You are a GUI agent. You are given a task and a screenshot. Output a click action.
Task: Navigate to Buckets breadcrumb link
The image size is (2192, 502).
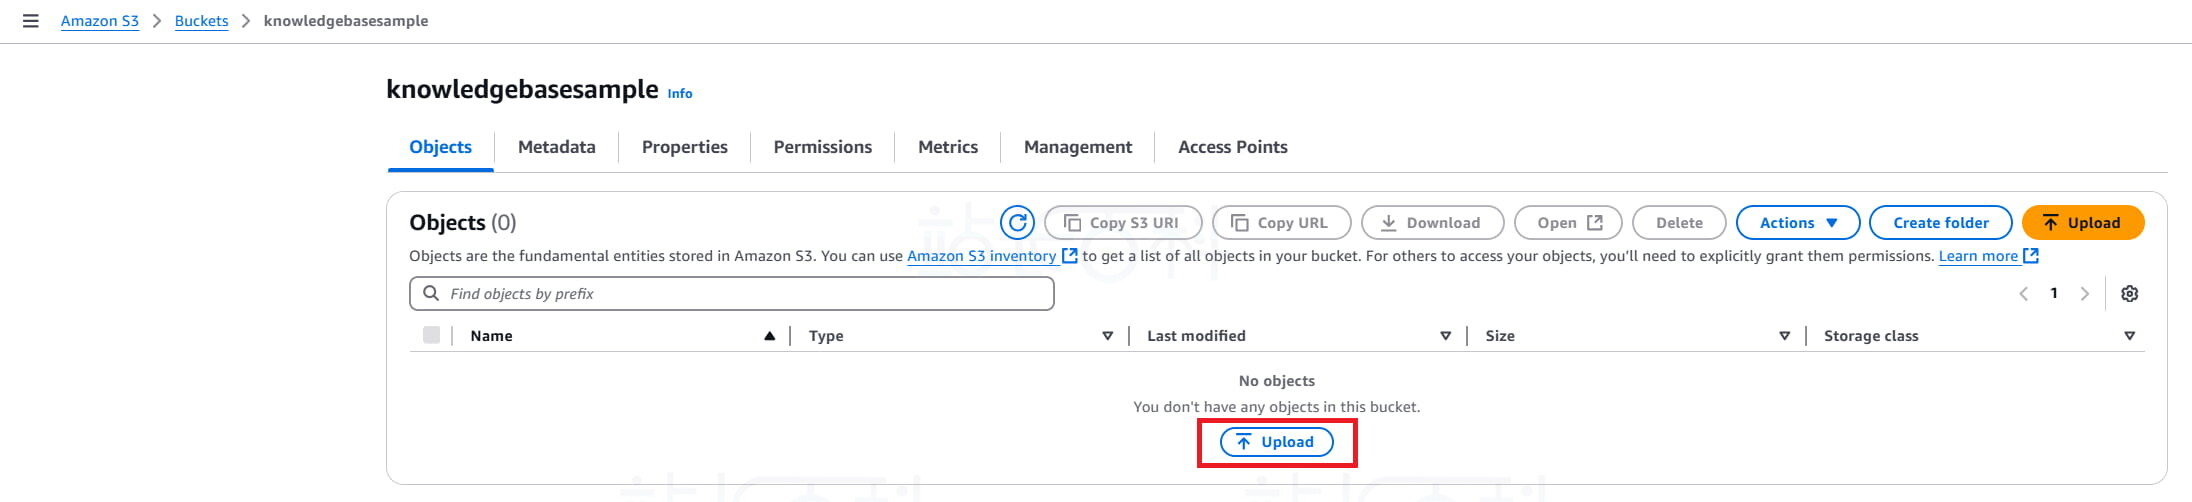pyautogui.click(x=201, y=21)
